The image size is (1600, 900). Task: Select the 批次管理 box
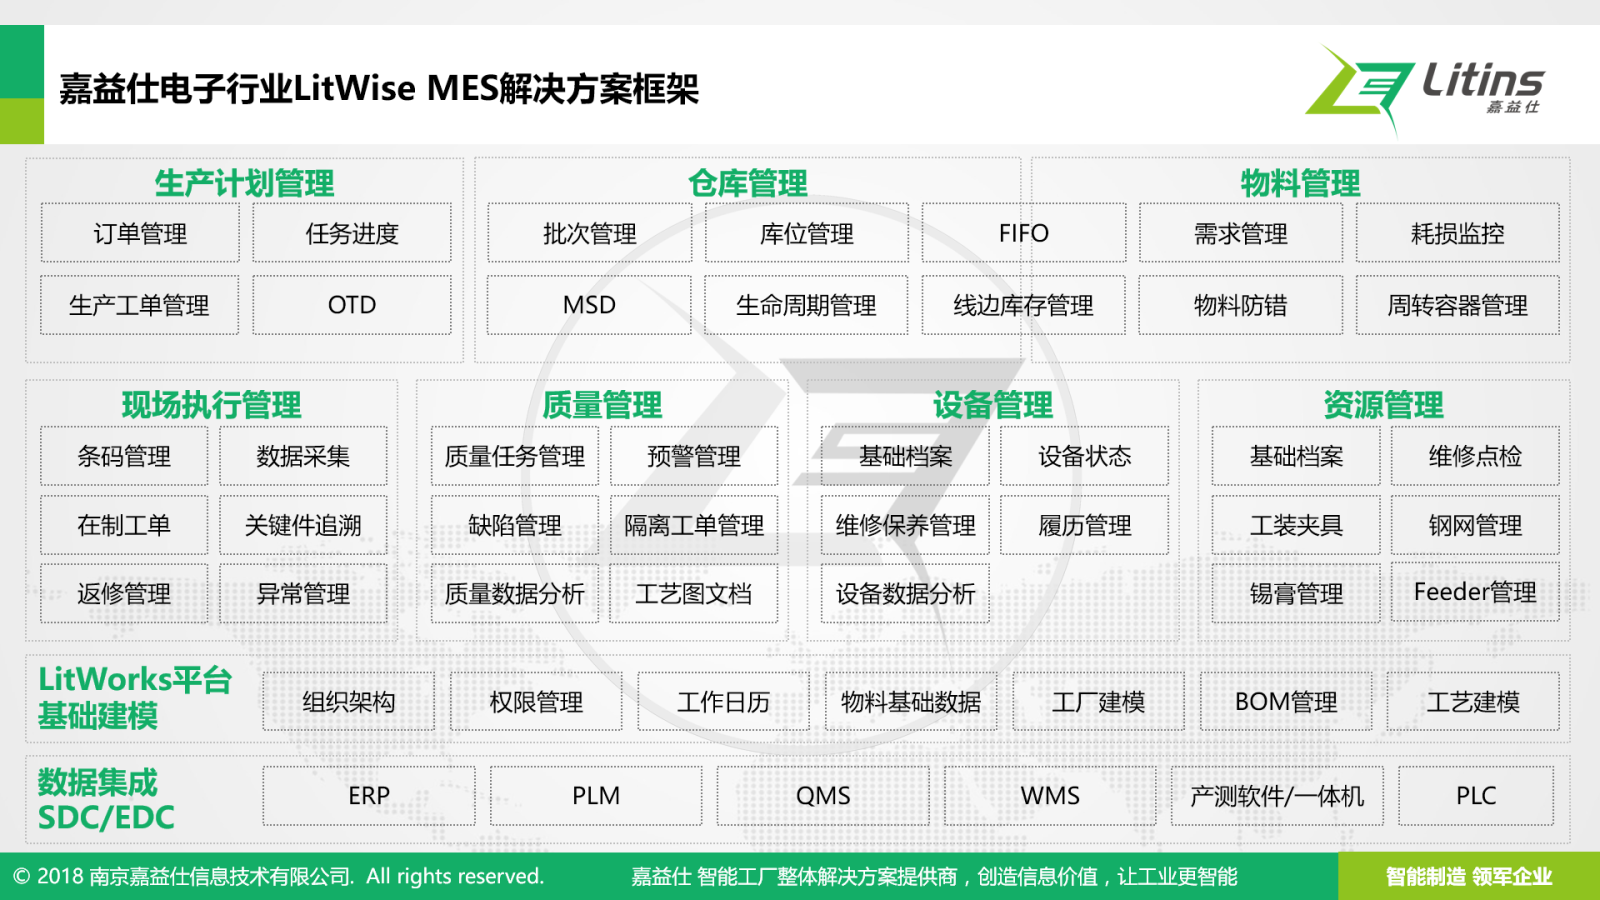point(590,233)
